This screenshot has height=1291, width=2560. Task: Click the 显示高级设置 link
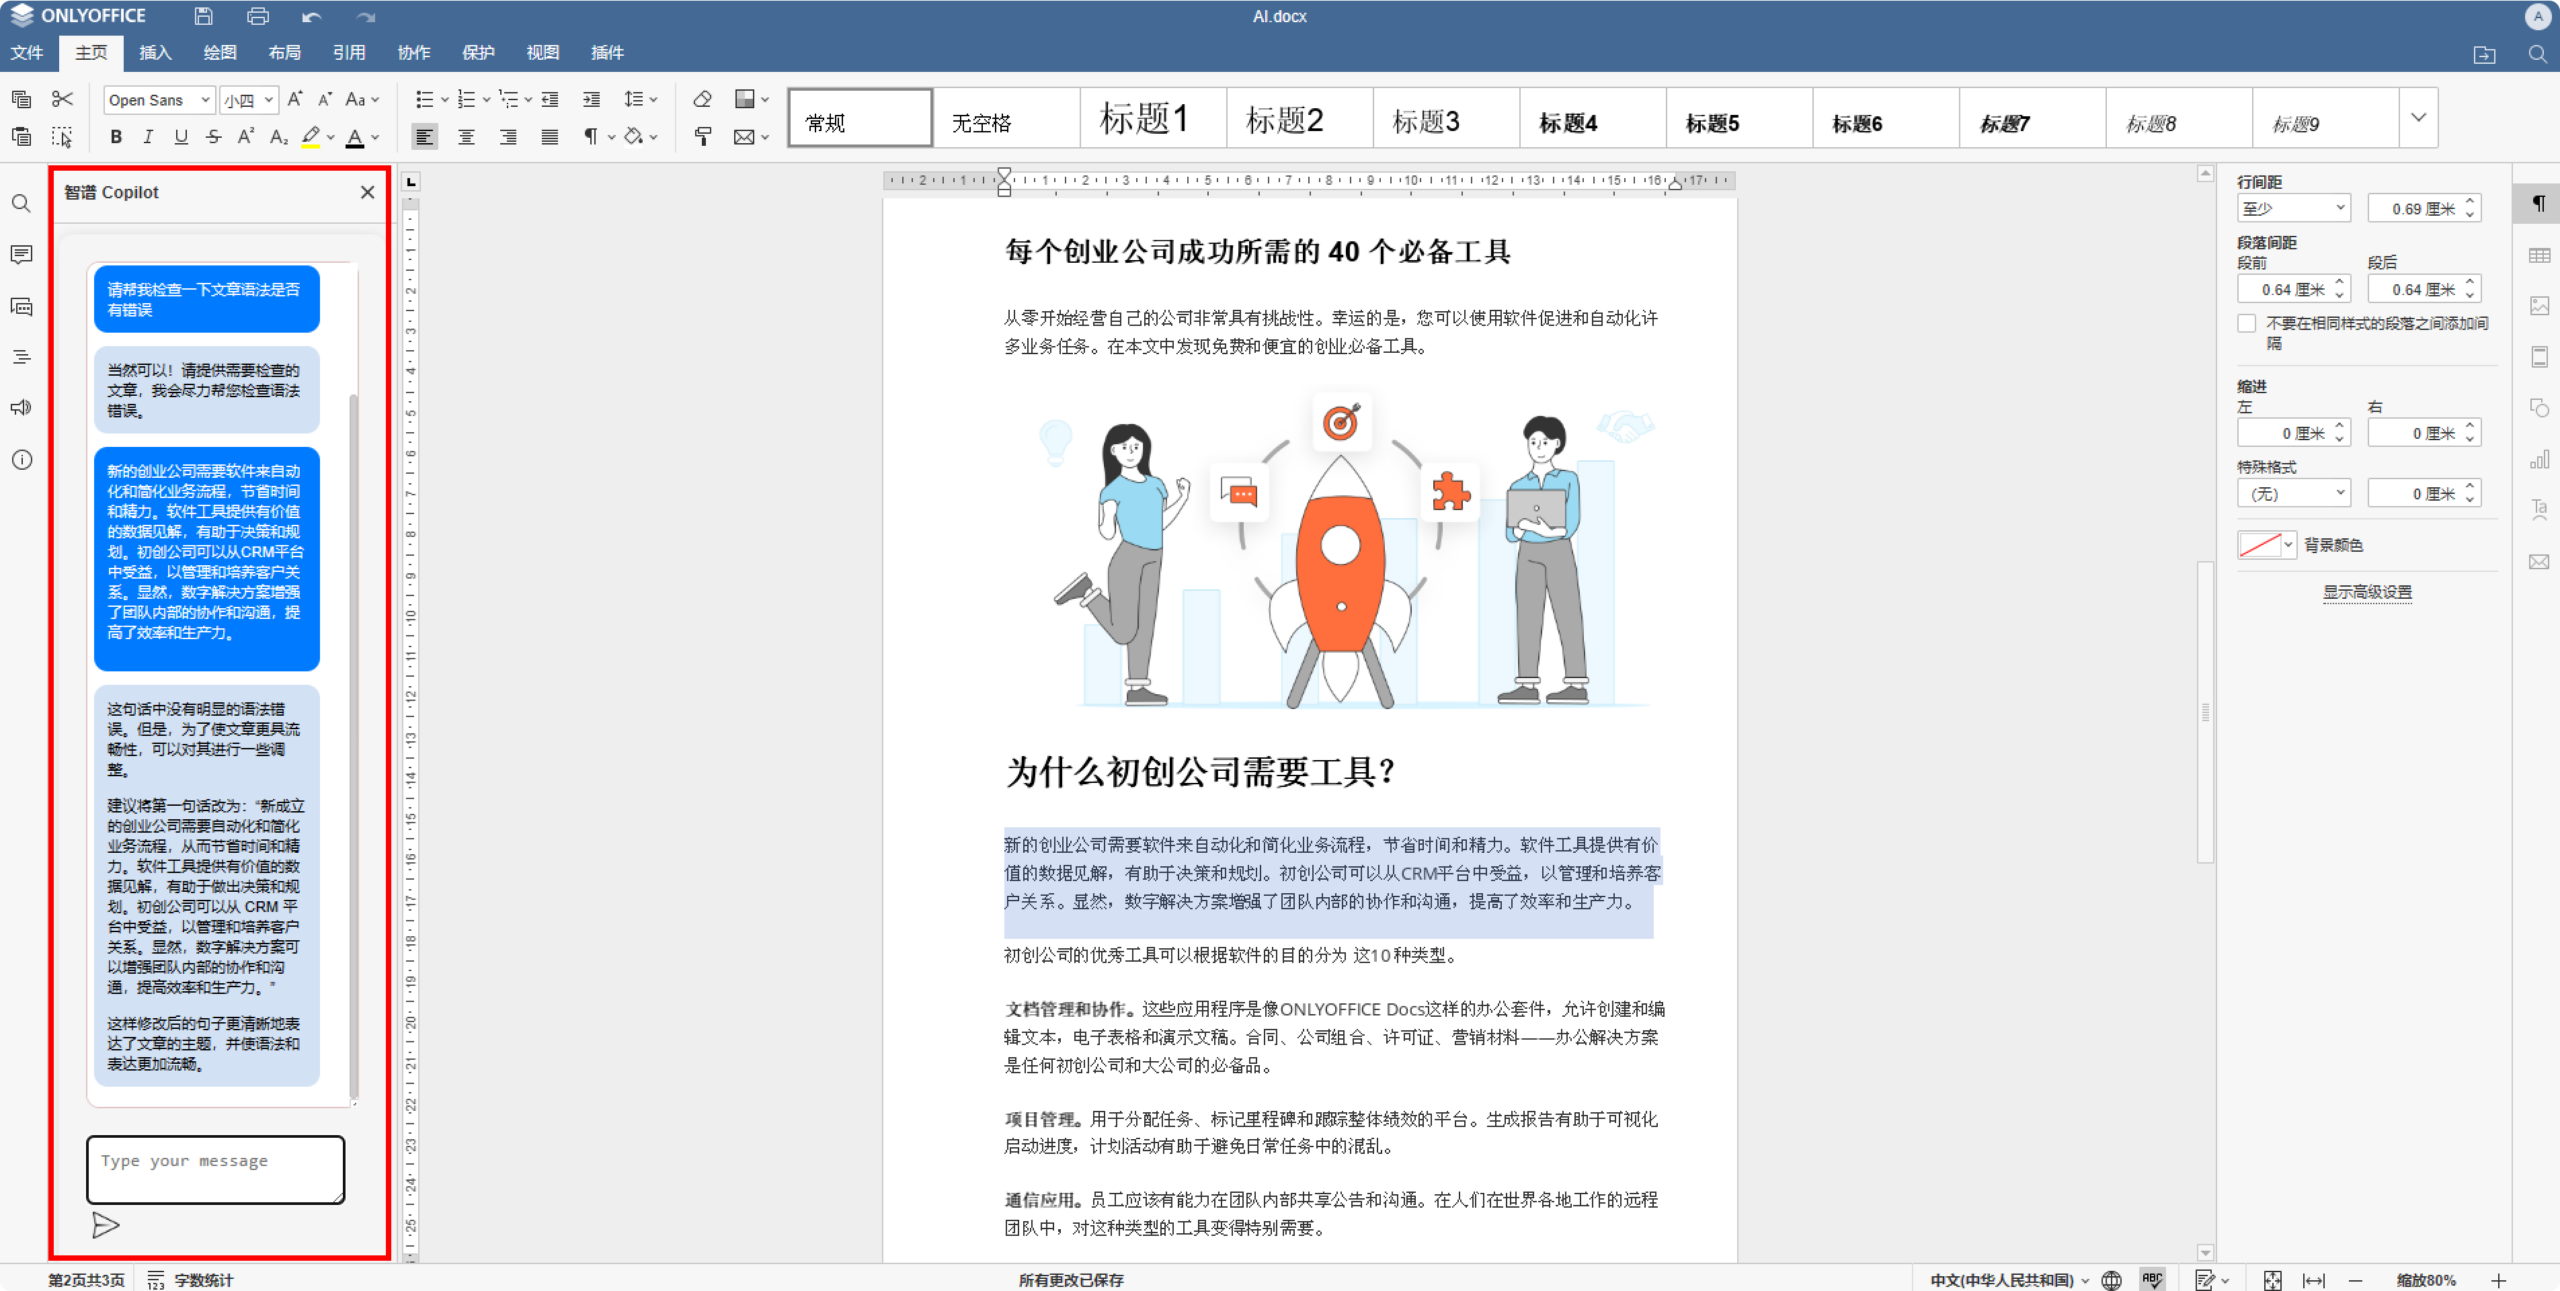(x=2367, y=592)
